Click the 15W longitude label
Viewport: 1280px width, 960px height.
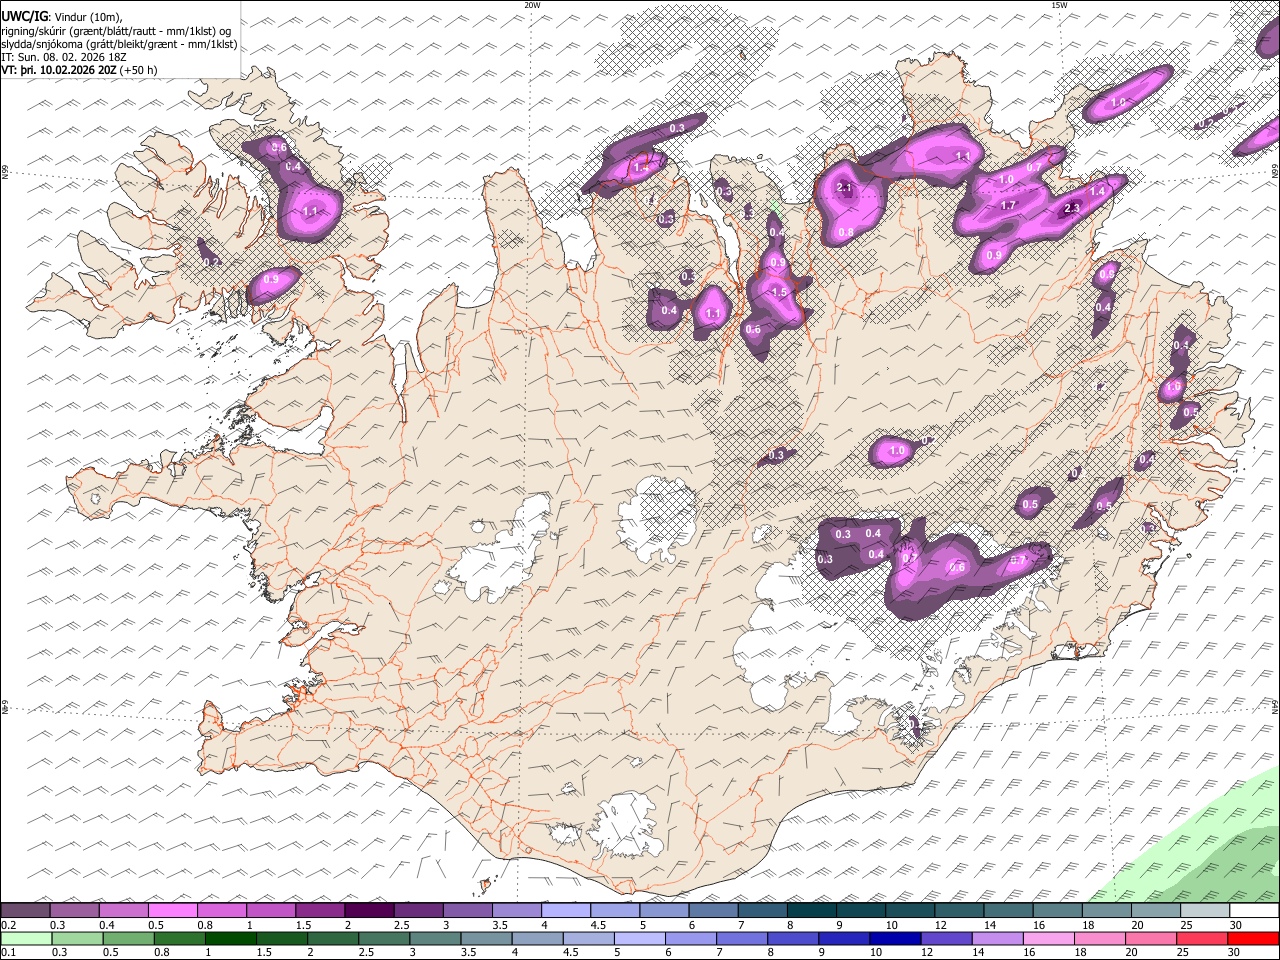[1059, 5]
